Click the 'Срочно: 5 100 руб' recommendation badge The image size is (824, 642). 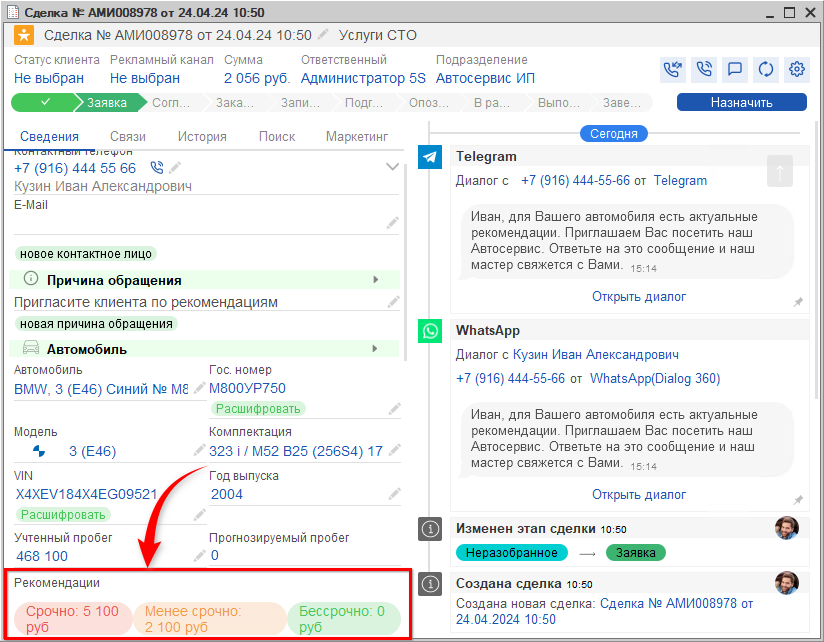(x=73, y=619)
